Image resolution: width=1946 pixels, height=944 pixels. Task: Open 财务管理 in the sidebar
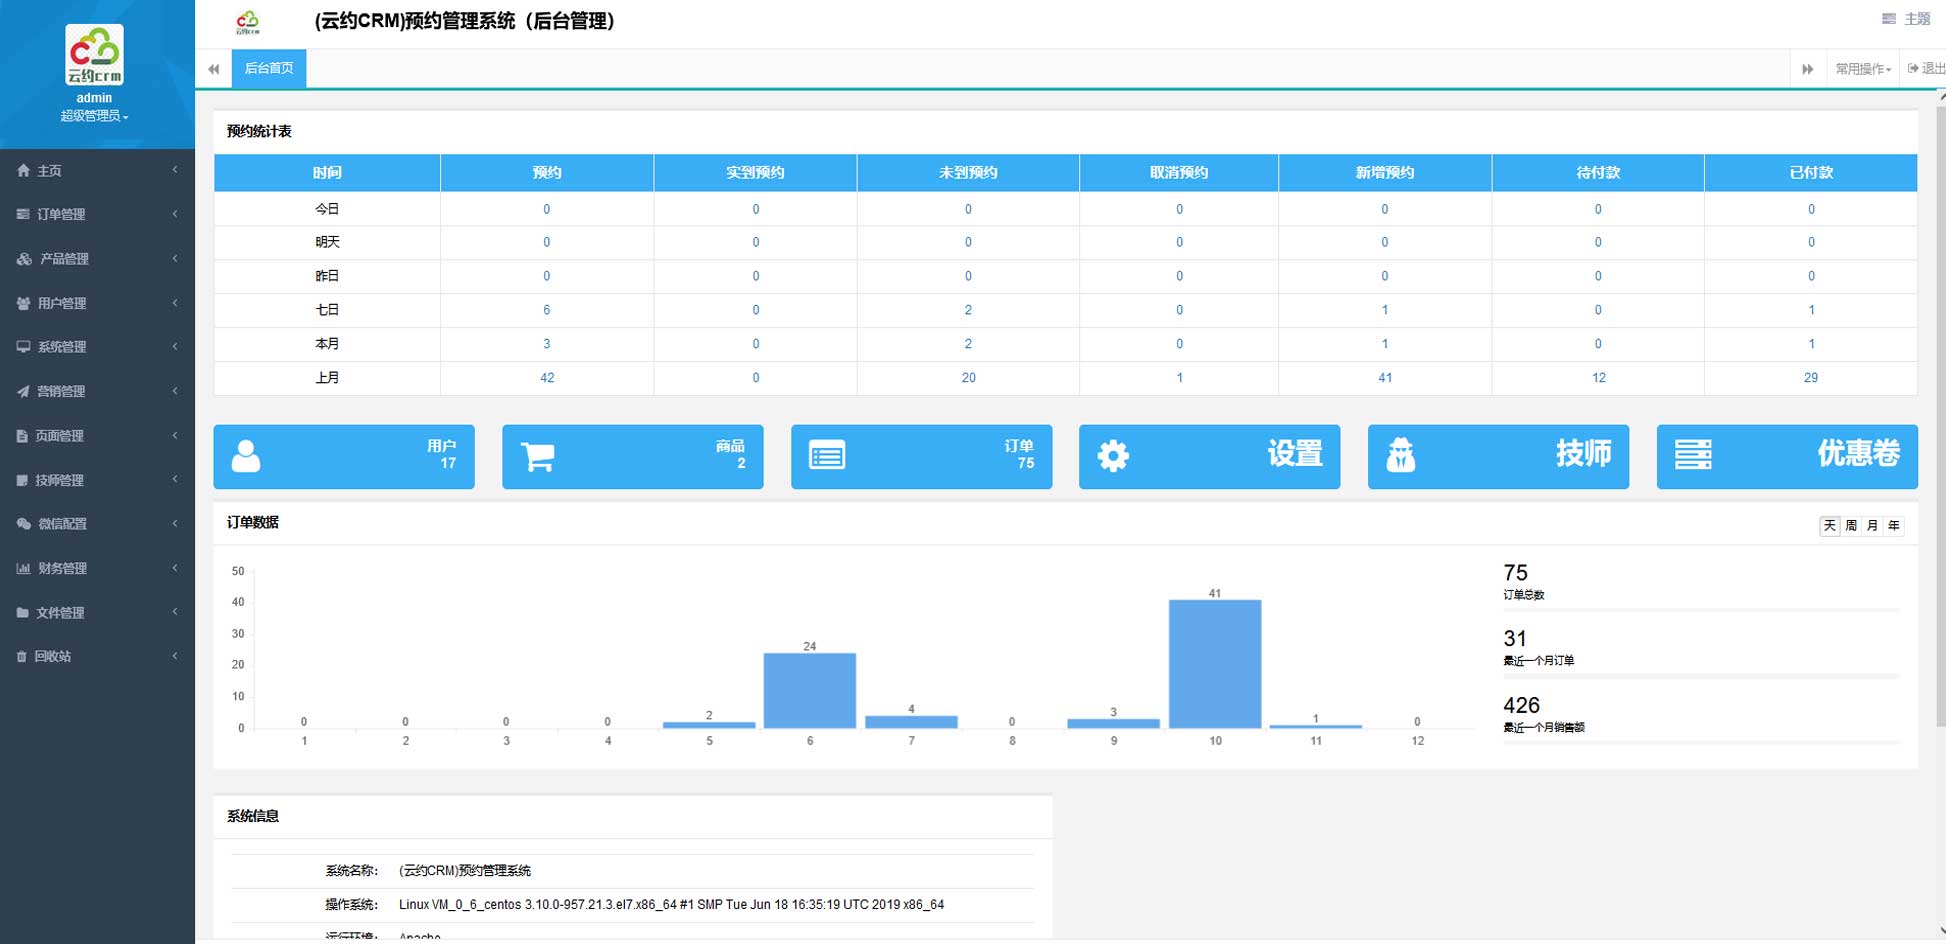pos(97,568)
